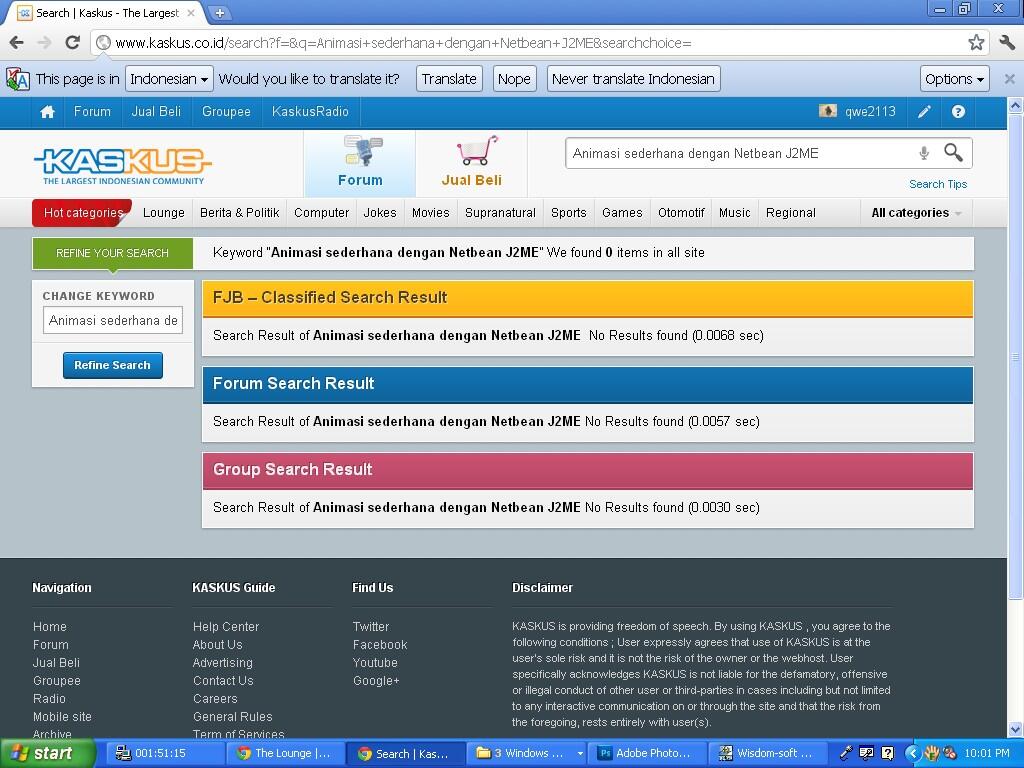Image resolution: width=1024 pixels, height=768 pixels.
Task: Expand the All categories dropdown
Action: pyautogui.click(x=916, y=213)
